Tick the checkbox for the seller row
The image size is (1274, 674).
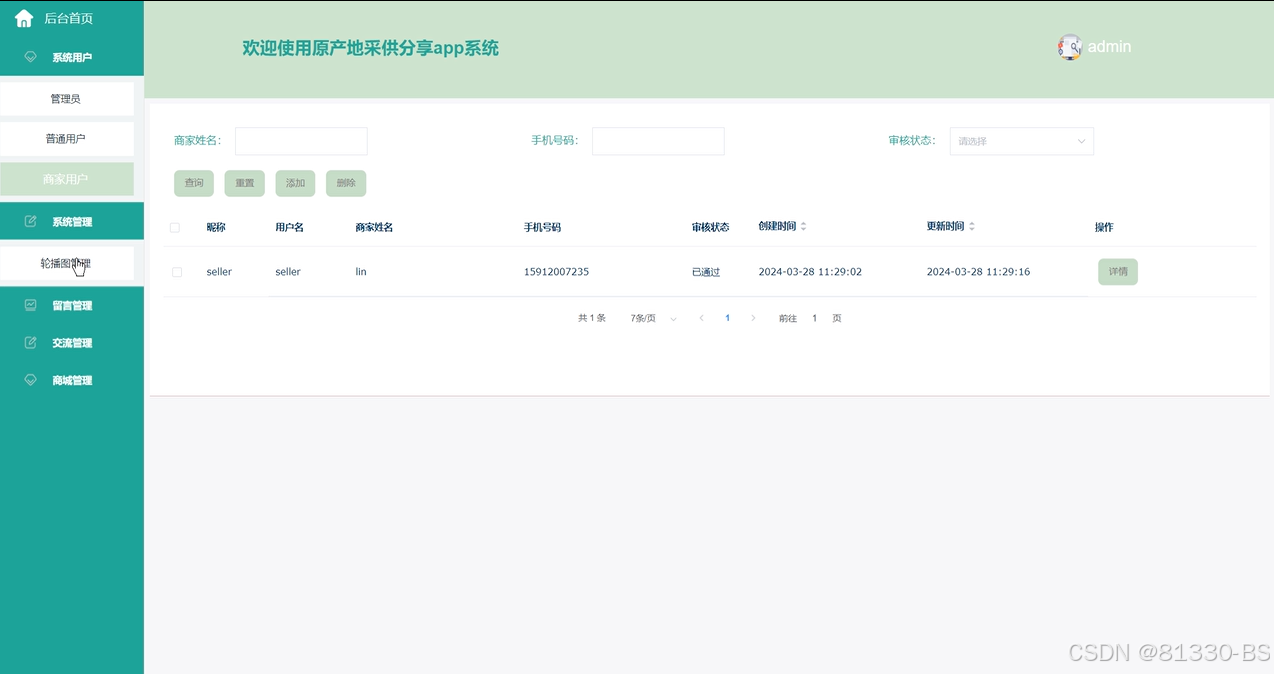(x=177, y=272)
